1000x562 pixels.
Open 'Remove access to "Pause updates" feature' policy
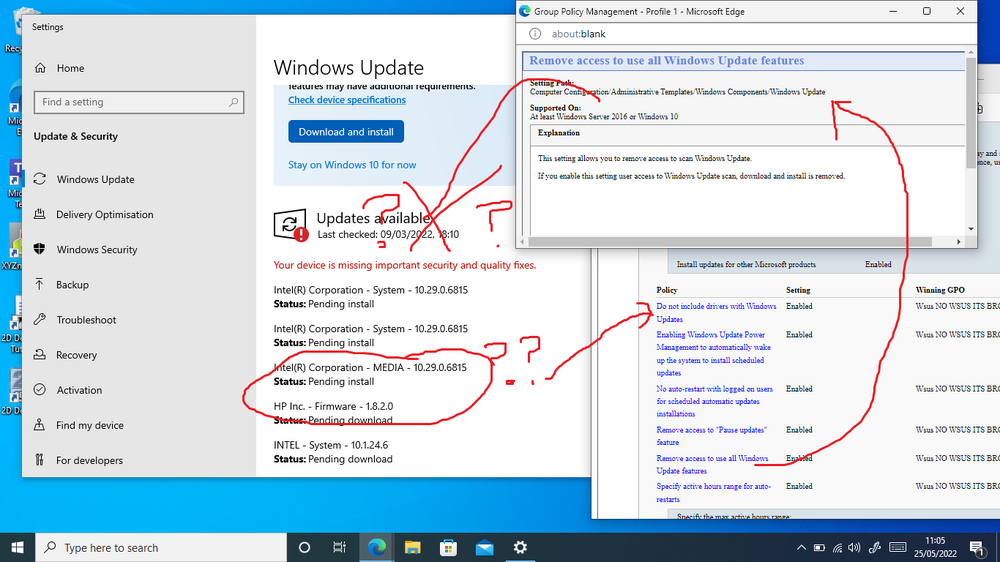click(x=712, y=436)
